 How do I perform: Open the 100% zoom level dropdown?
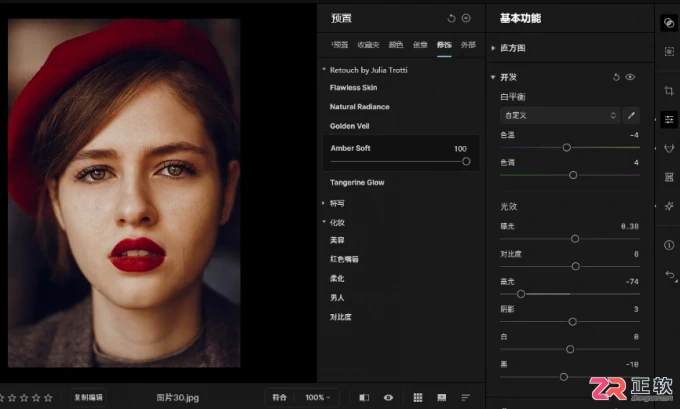click(317, 397)
